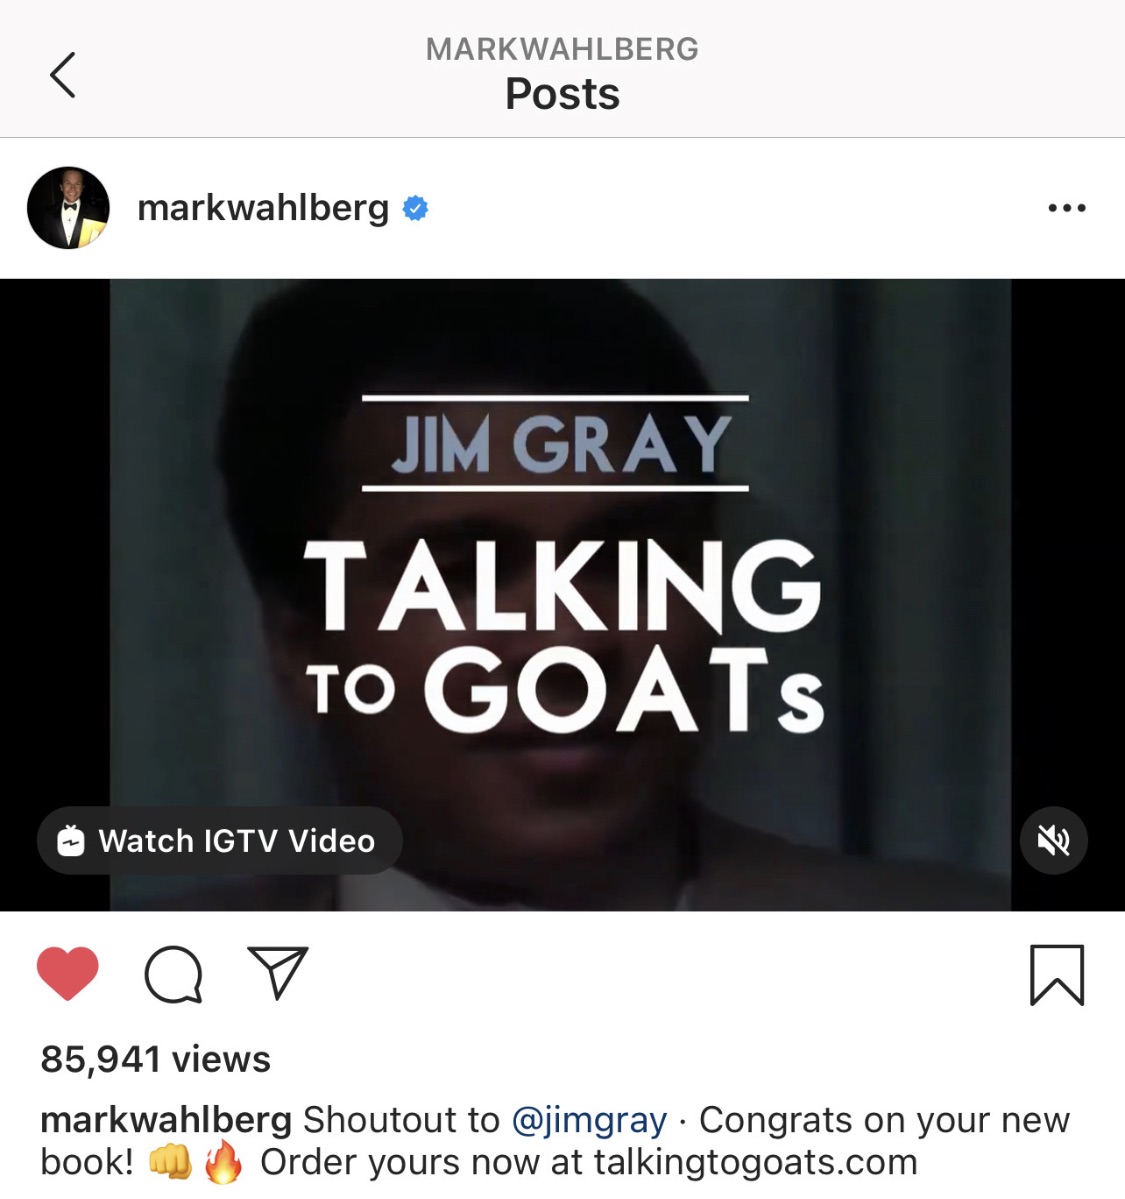Unmute the video with the speaker icon
This screenshot has width=1125, height=1199.
pos(1053,840)
